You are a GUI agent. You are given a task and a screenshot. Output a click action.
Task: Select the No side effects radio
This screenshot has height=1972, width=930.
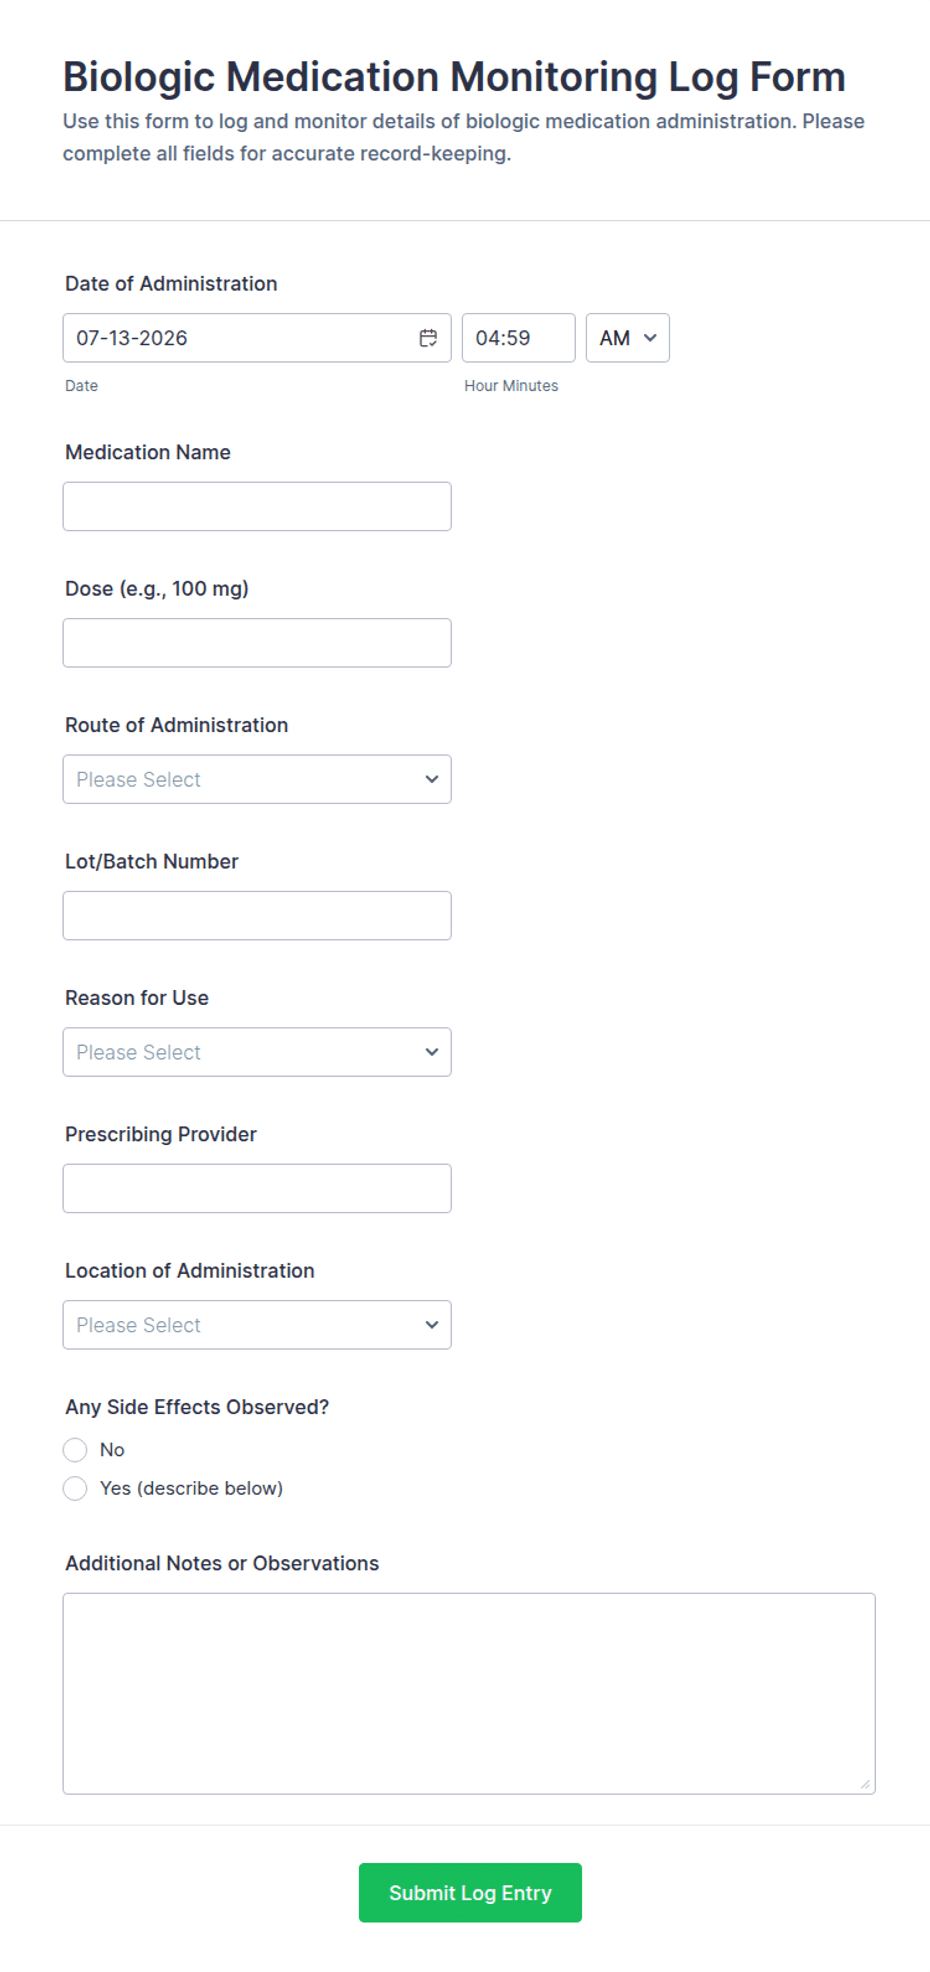(x=75, y=1450)
